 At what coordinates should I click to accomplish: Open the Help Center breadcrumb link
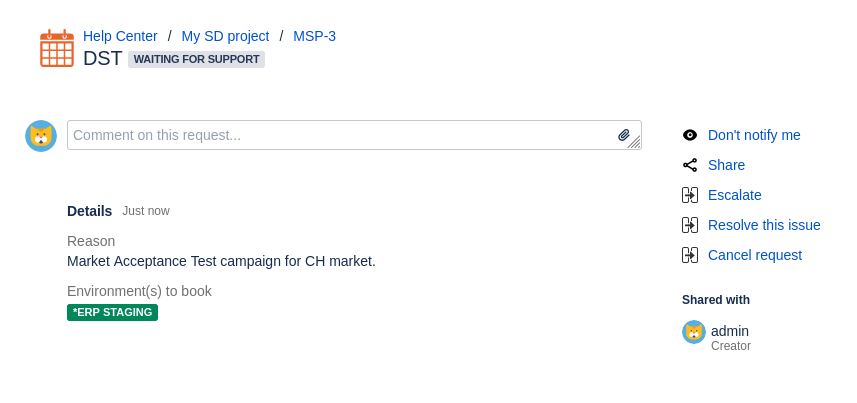pos(120,36)
